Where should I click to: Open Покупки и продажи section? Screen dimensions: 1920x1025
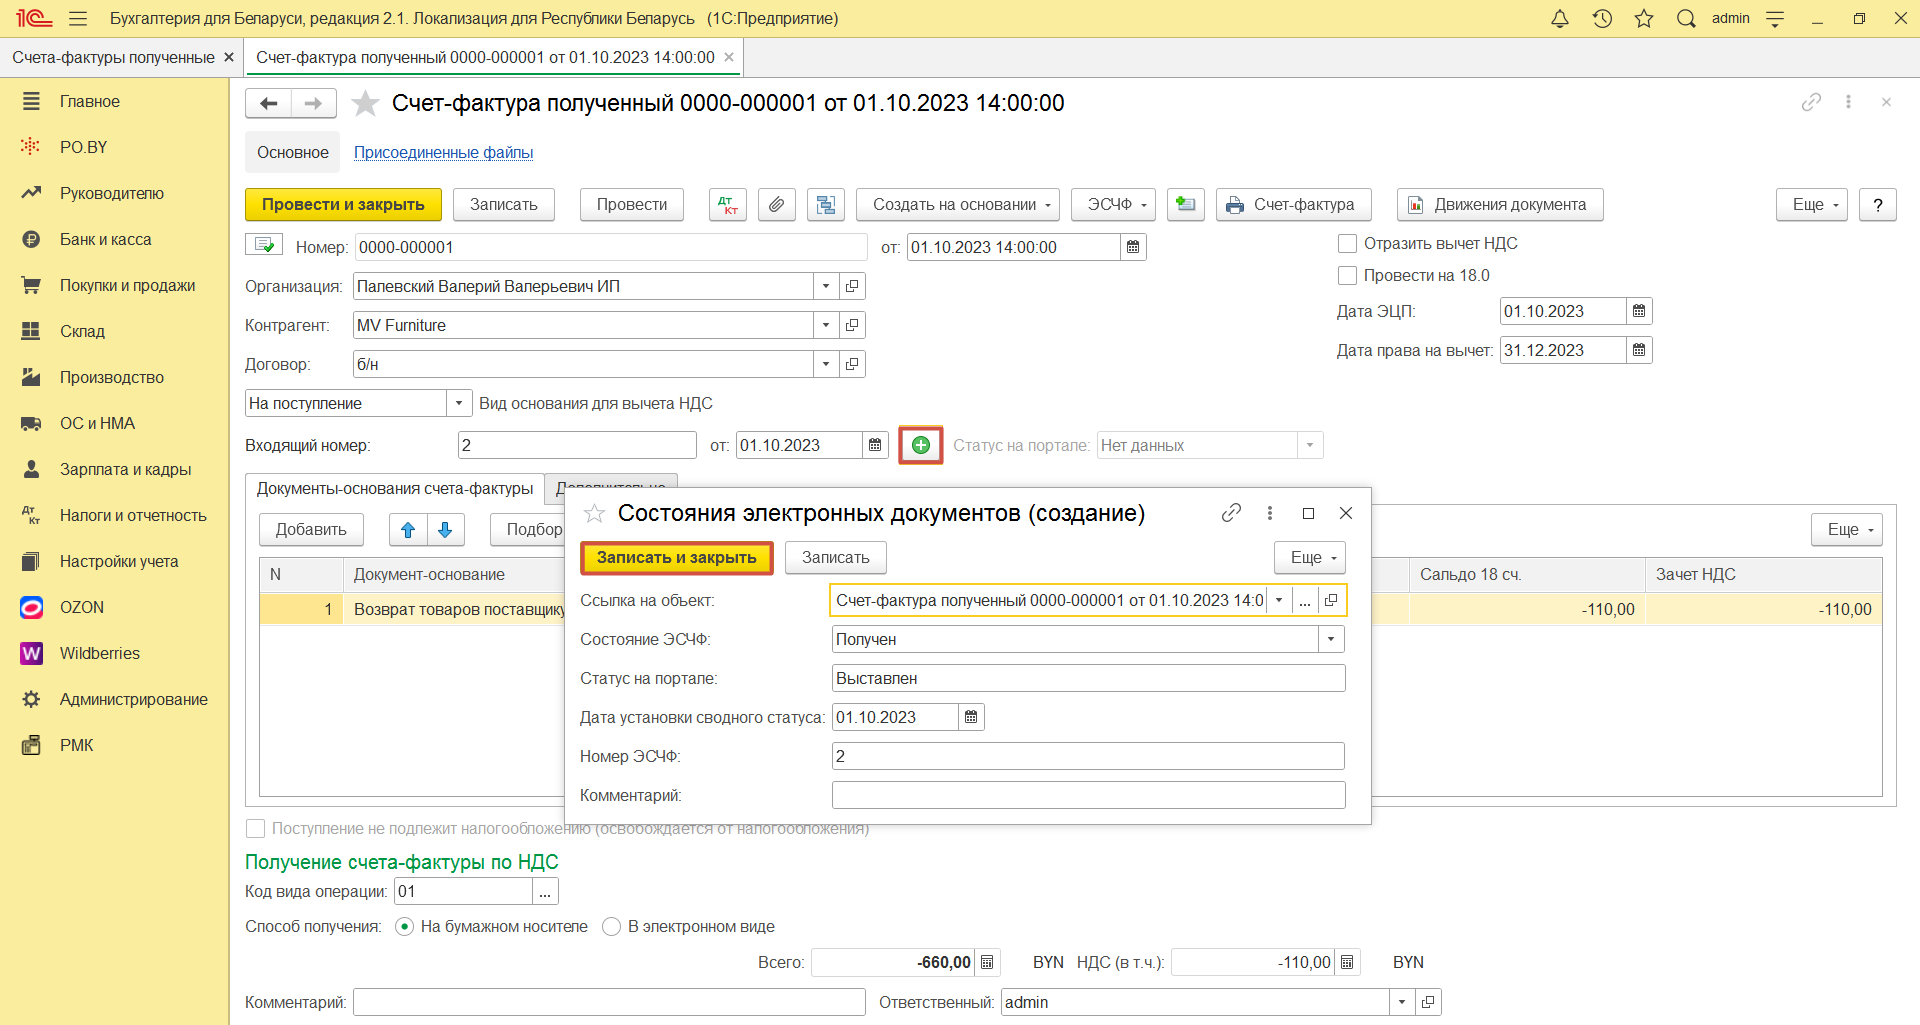coord(127,285)
